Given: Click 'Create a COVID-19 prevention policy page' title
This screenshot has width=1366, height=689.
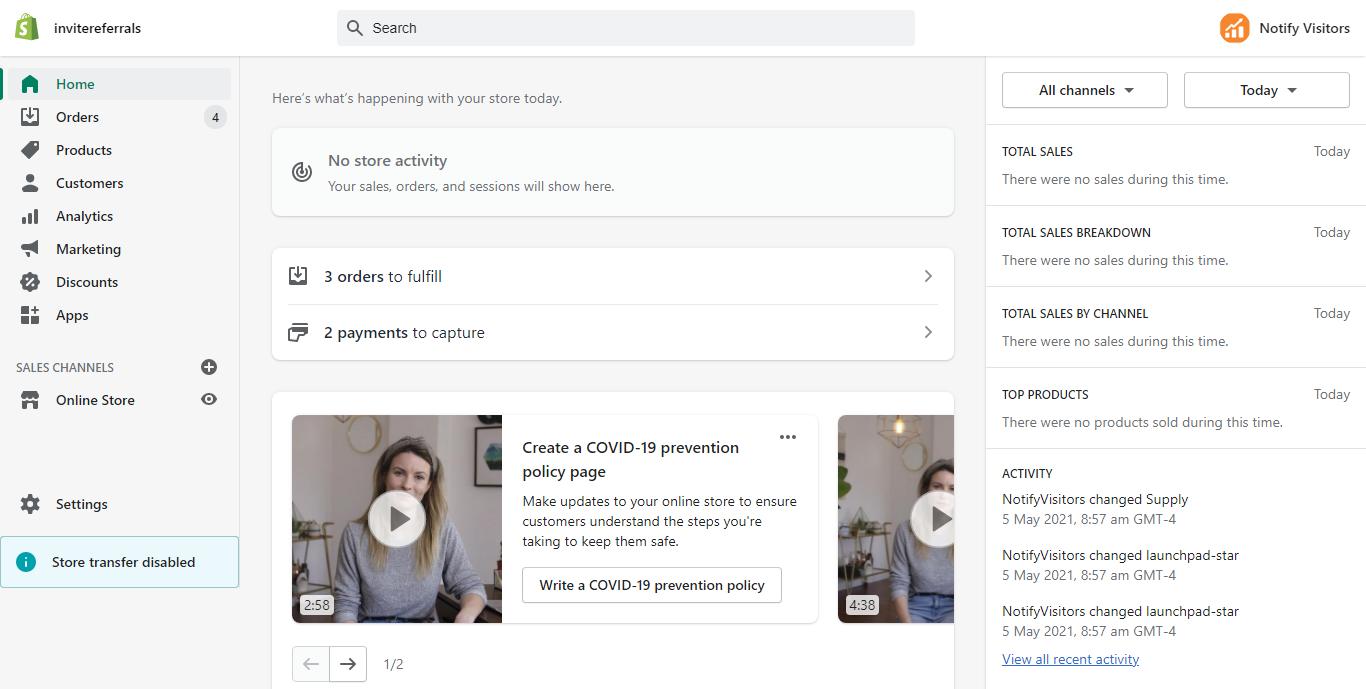Looking at the screenshot, I should (631, 459).
